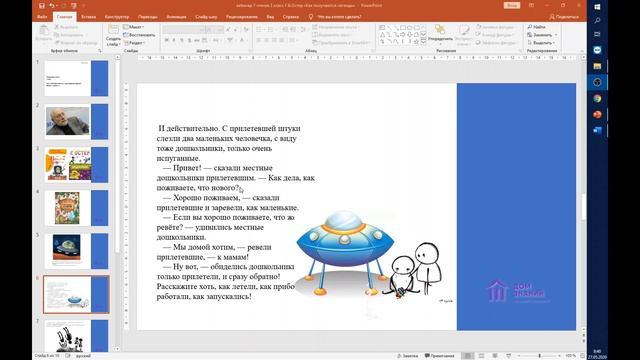Collapse the ribbon with the arrow
The image size is (640, 360).
(582, 51)
